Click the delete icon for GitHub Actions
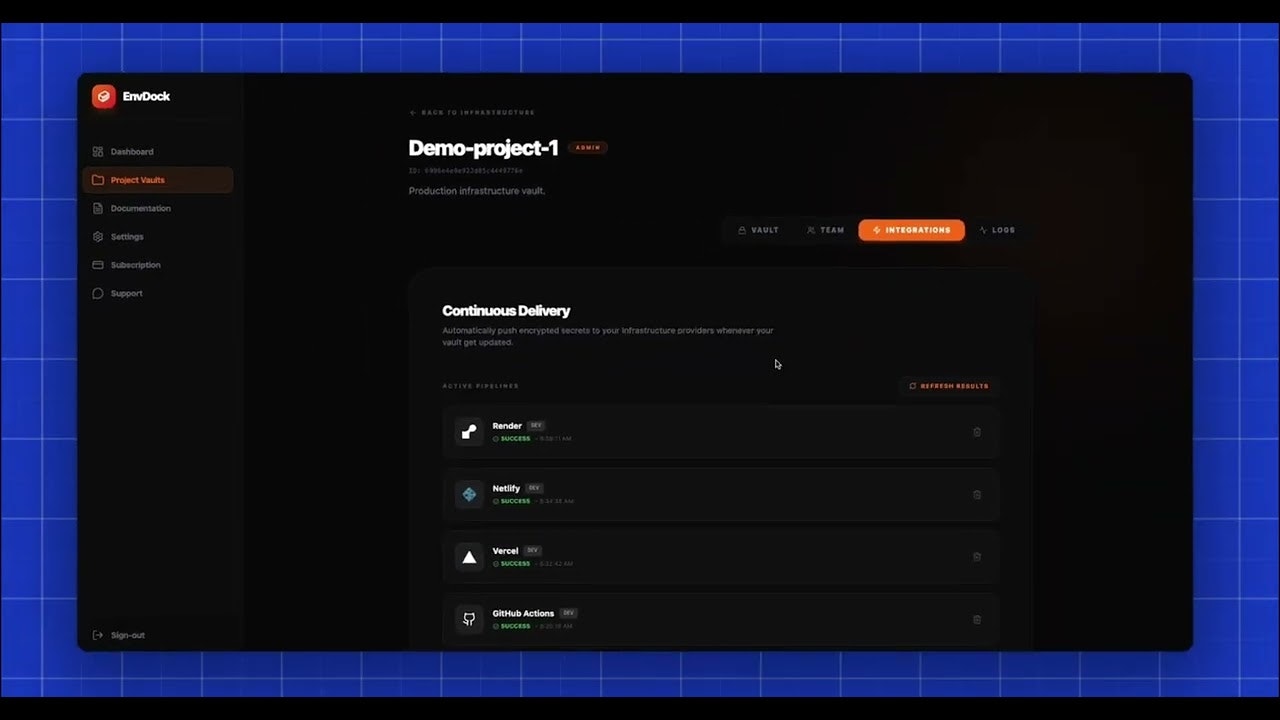The height and width of the screenshot is (720, 1280). pyautogui.click(x=977, y=619)
